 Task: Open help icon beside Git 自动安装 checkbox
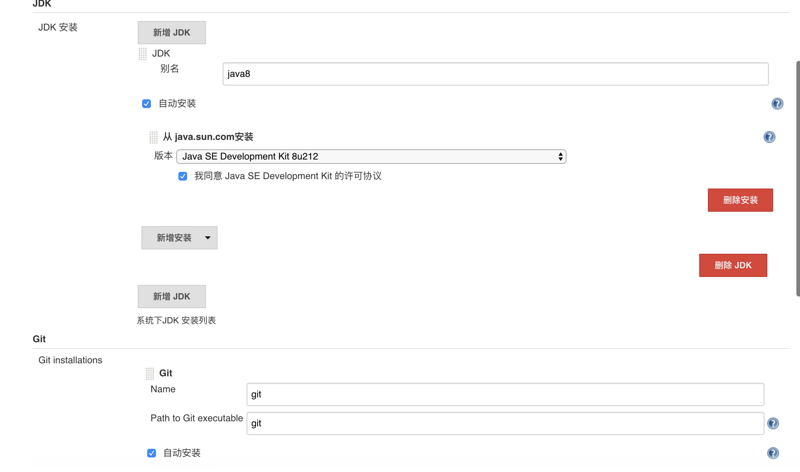[x=773, y=453]
